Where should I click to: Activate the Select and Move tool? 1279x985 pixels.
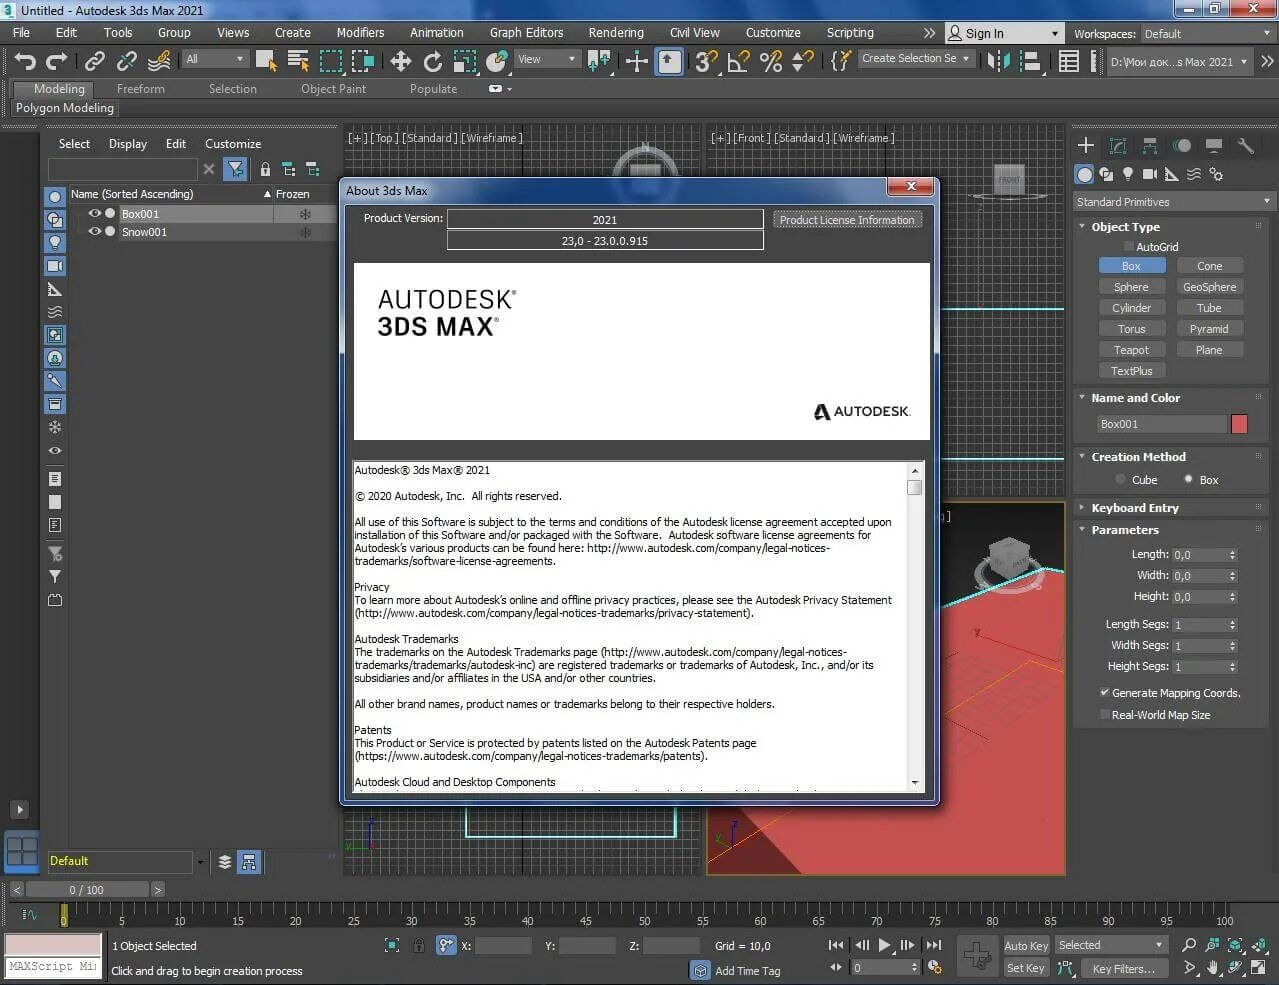pos(401,61)
